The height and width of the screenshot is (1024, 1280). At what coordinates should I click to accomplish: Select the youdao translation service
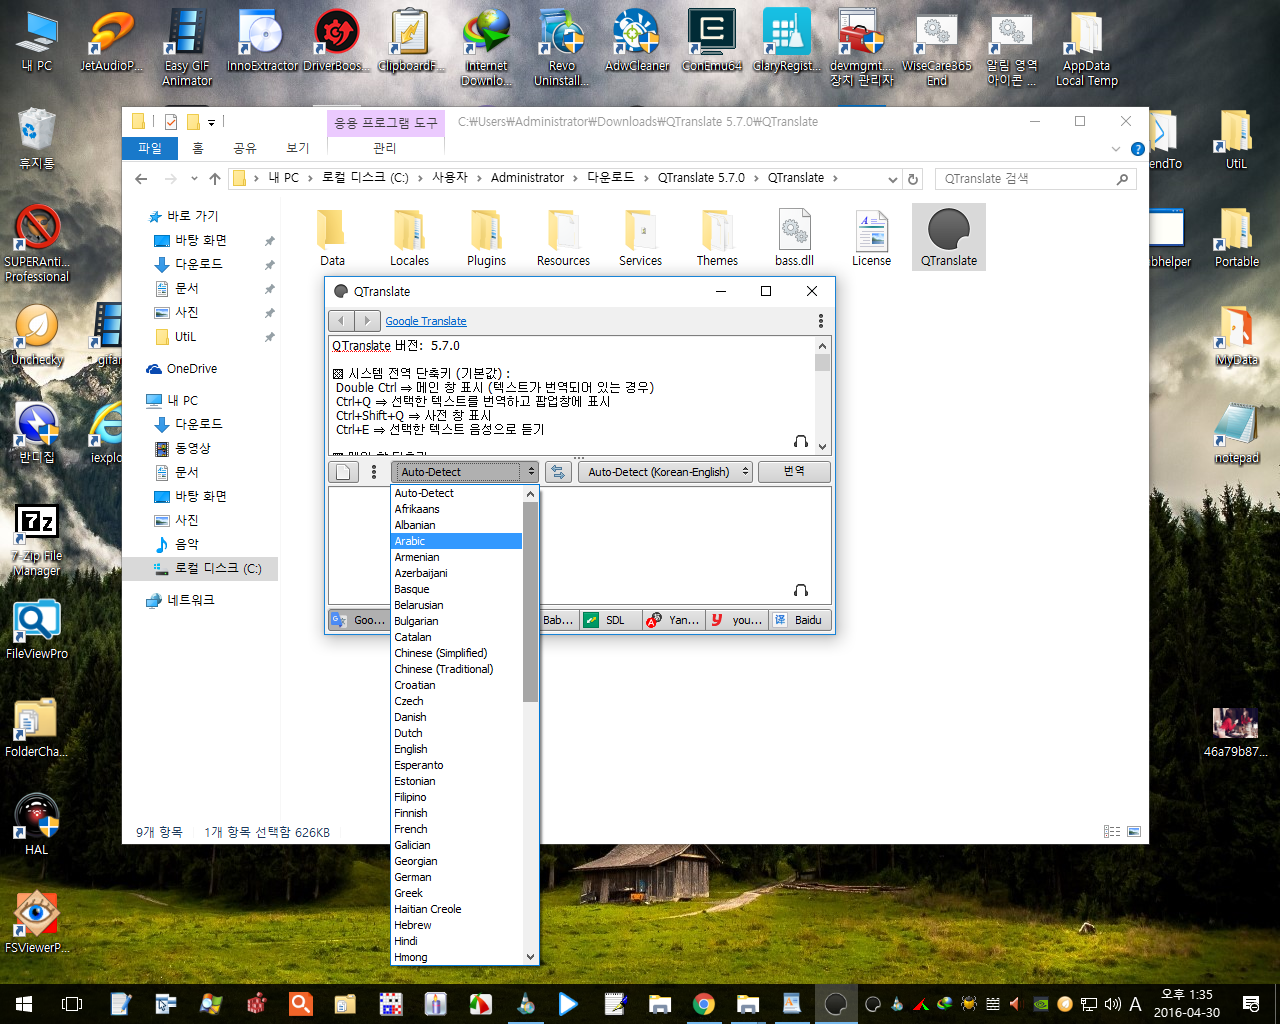pos(737,620)
